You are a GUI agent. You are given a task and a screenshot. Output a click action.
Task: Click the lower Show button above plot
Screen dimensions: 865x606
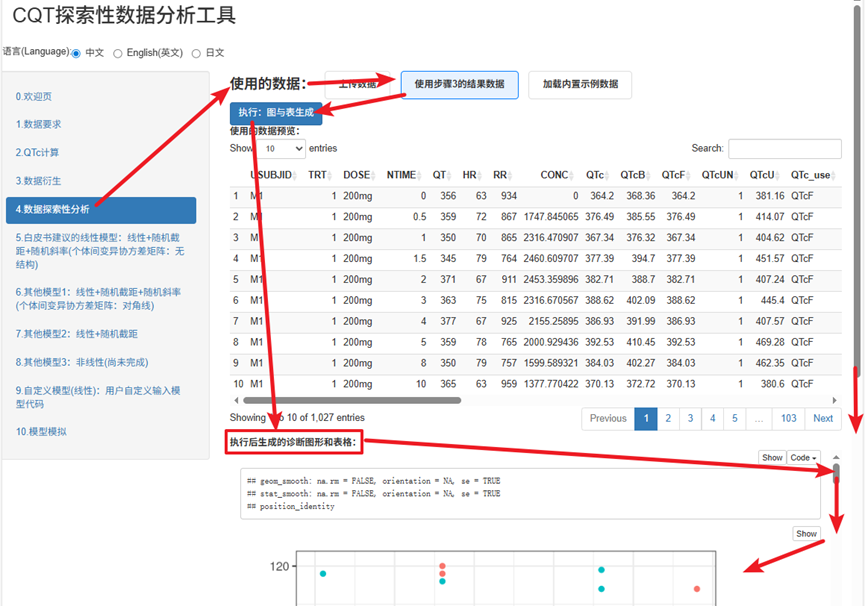(806, 534)
